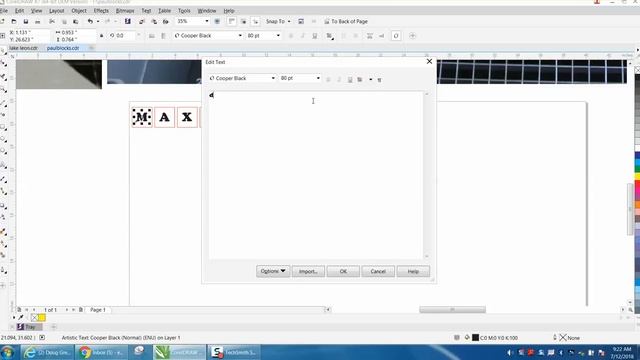Open the Effects menu
This screenshot has height=360, width=640.
point(101,11)
